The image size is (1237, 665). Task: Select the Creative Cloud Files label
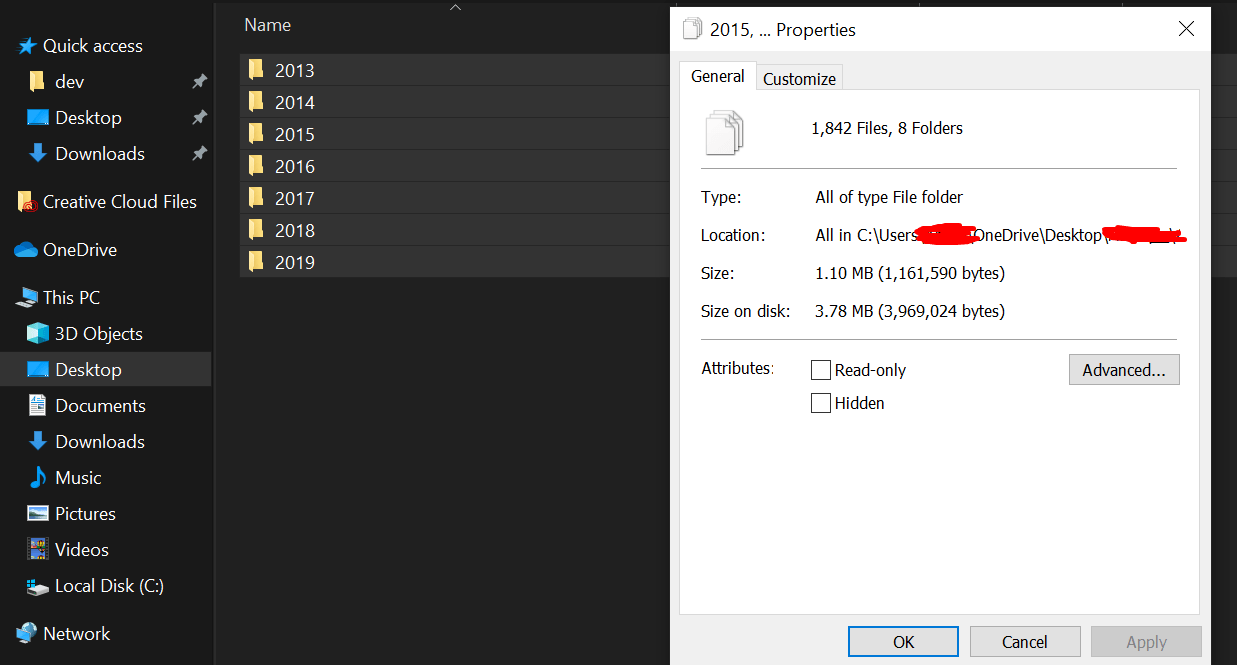click(120, 202)
